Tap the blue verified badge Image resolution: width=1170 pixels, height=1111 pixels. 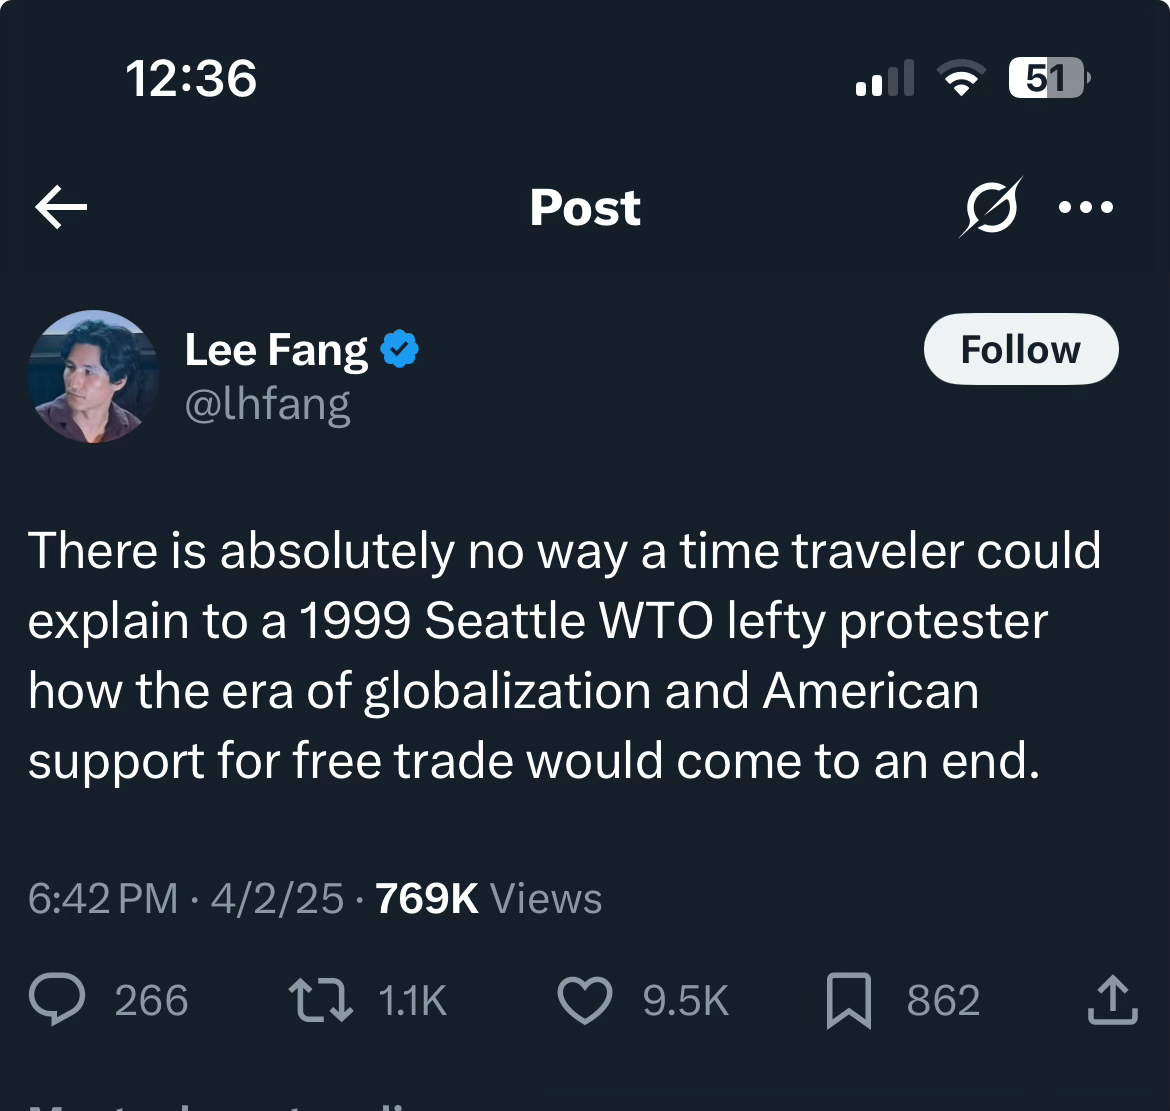(400, 350)
